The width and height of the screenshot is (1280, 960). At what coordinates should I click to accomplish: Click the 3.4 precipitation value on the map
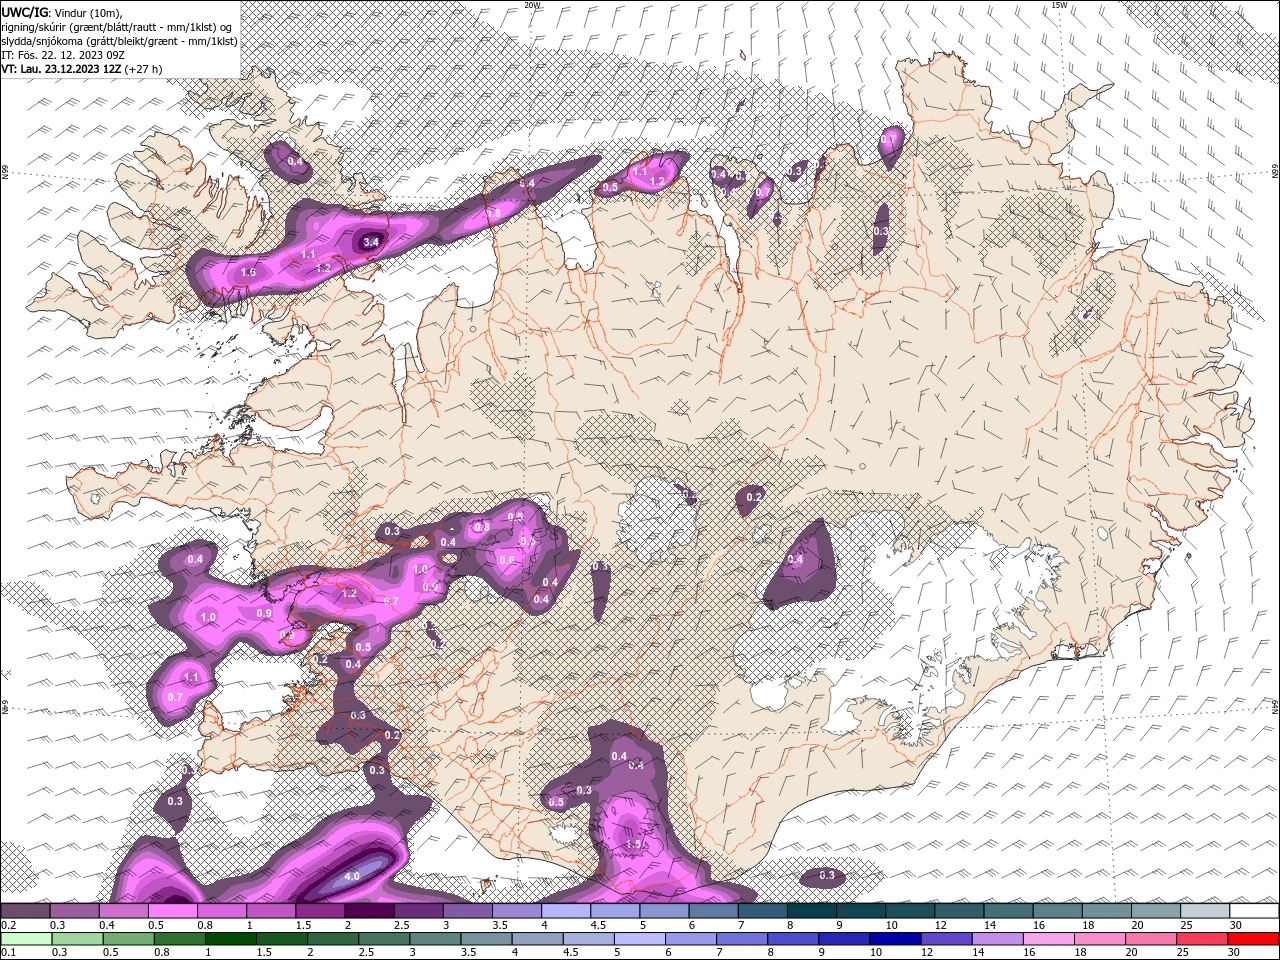click(371, 242)
